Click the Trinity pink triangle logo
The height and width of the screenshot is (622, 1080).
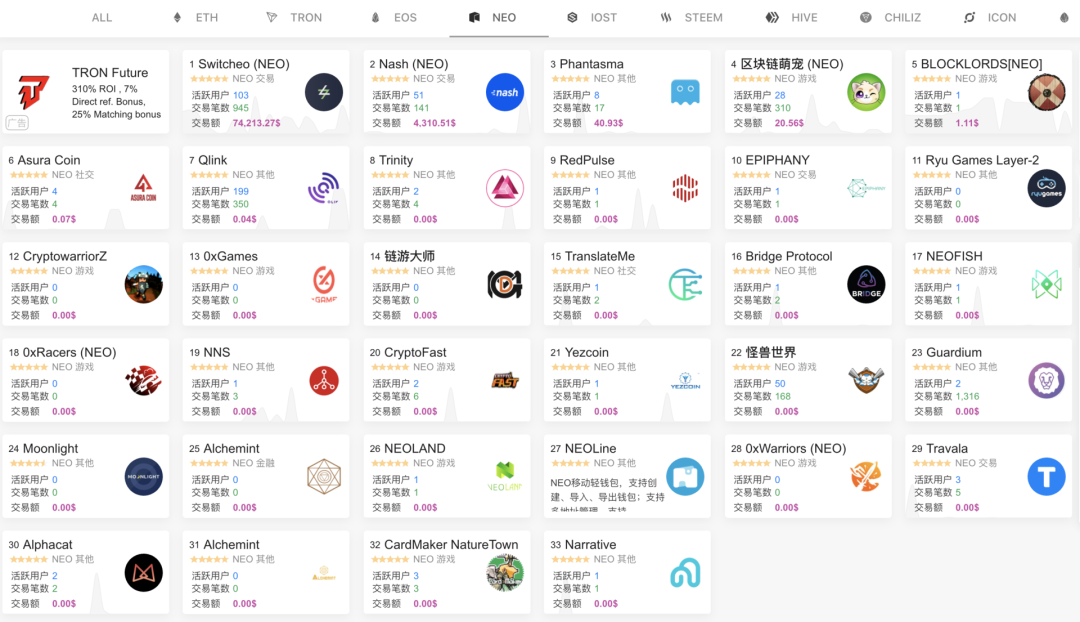coord(504,188)
